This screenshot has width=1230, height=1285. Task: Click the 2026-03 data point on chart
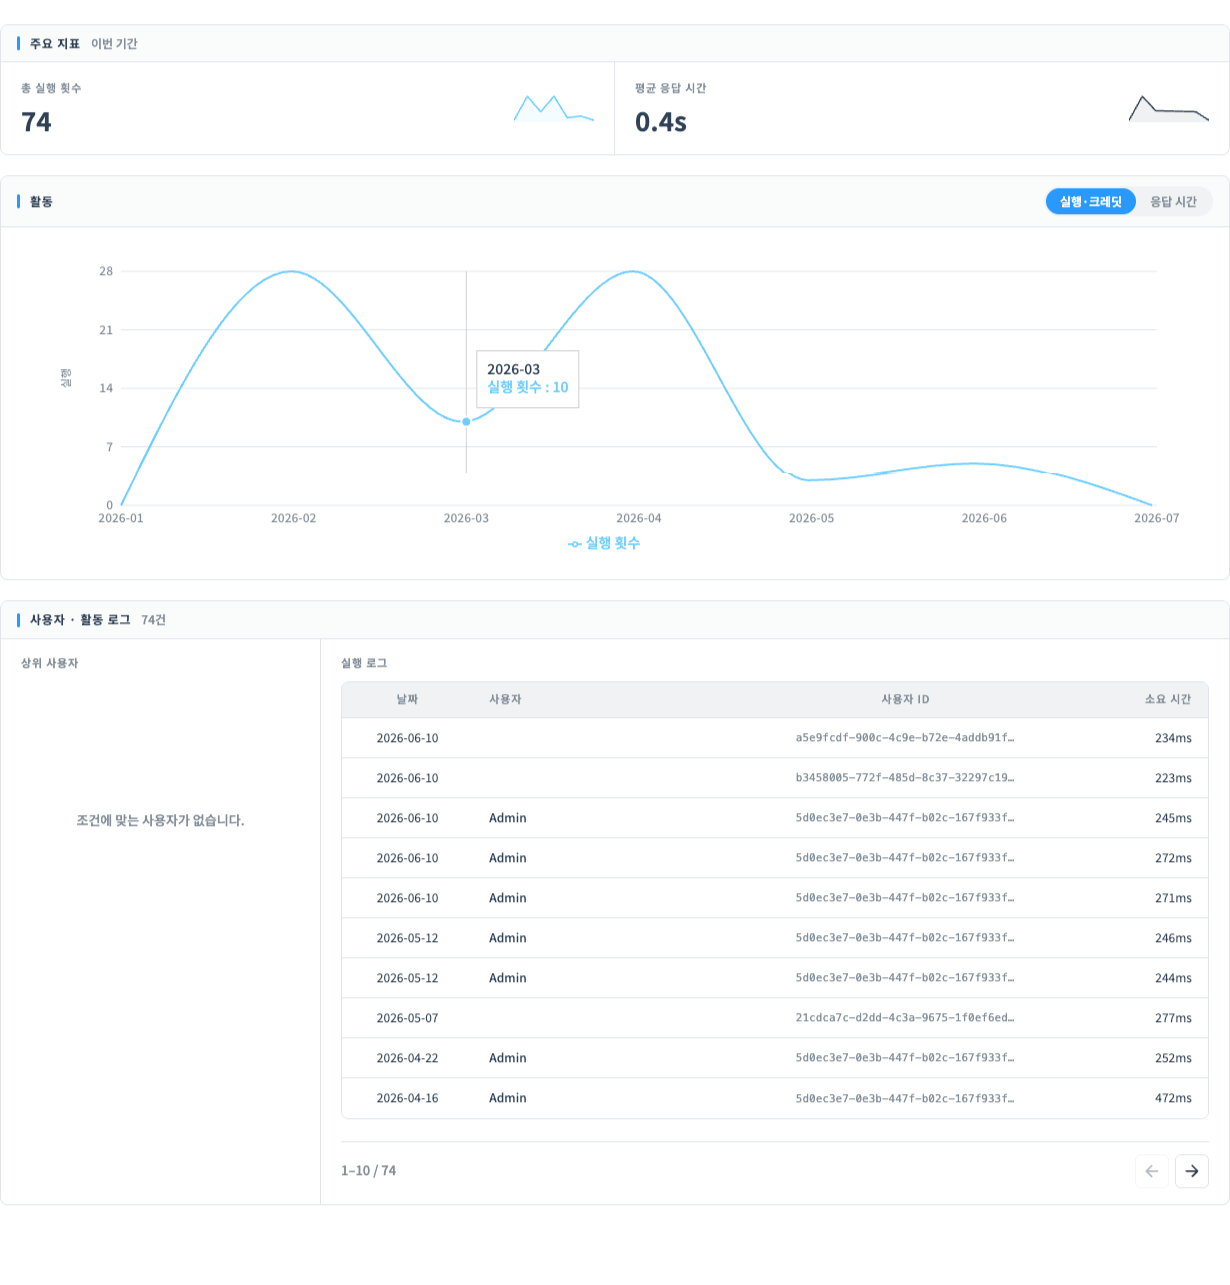coord(466,422)
